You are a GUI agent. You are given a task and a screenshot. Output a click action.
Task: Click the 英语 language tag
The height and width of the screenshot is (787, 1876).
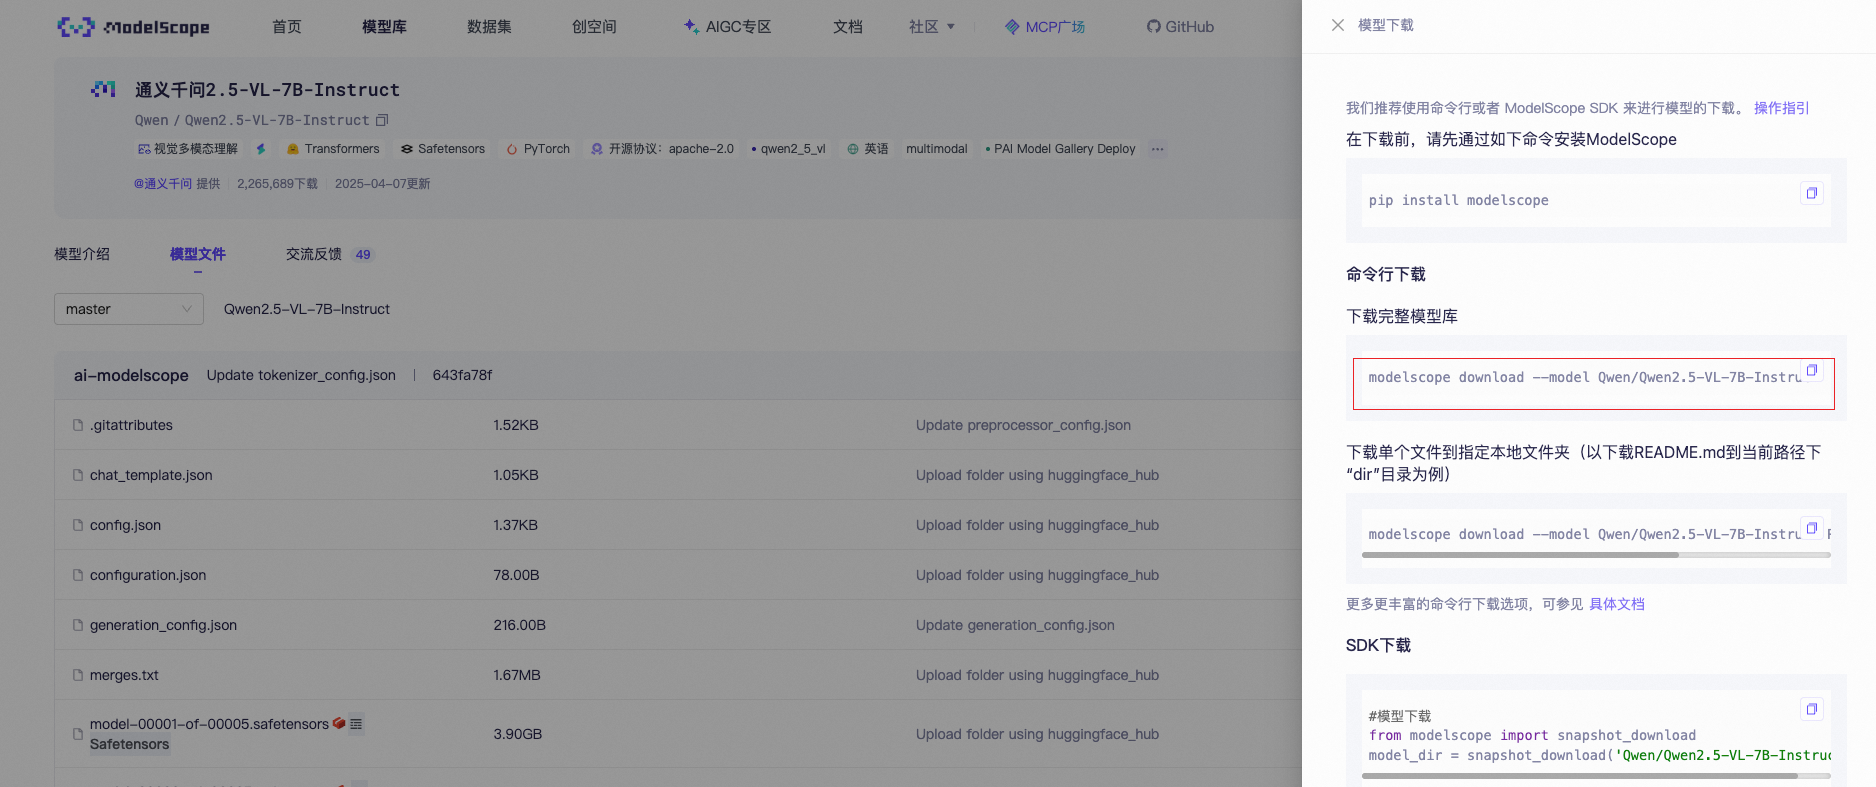click(x=868, y=149)
